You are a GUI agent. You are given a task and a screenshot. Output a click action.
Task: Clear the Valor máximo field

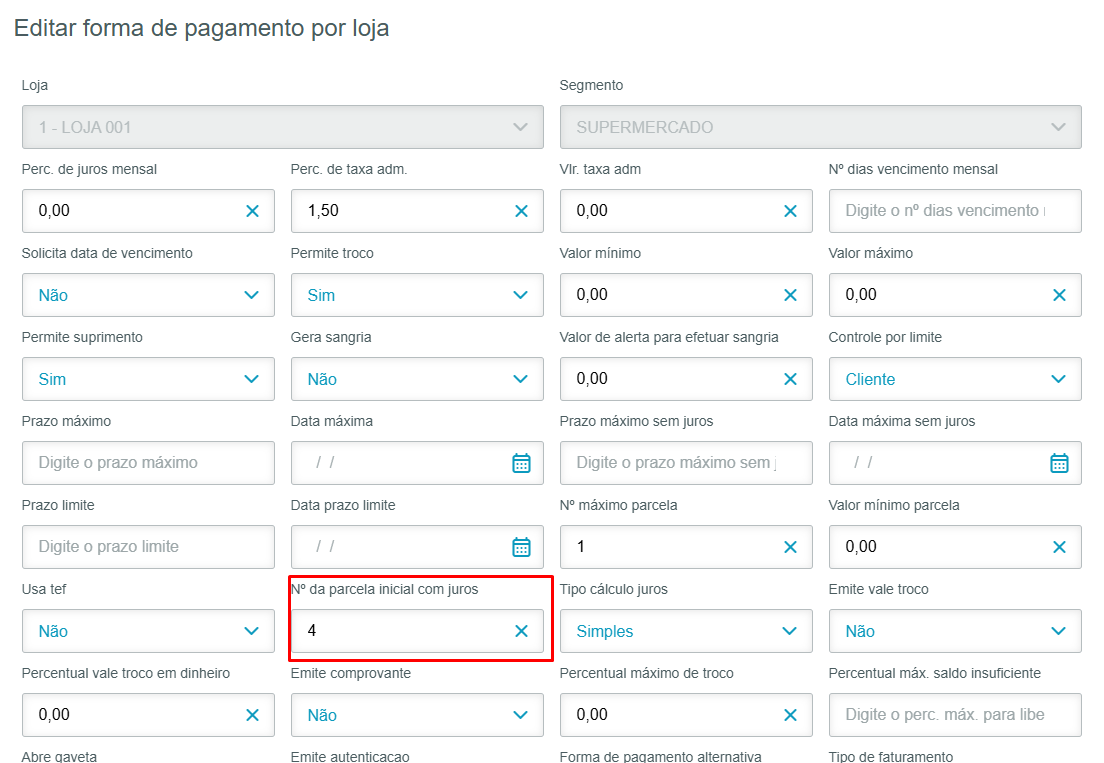click(x=1059, y=295)
